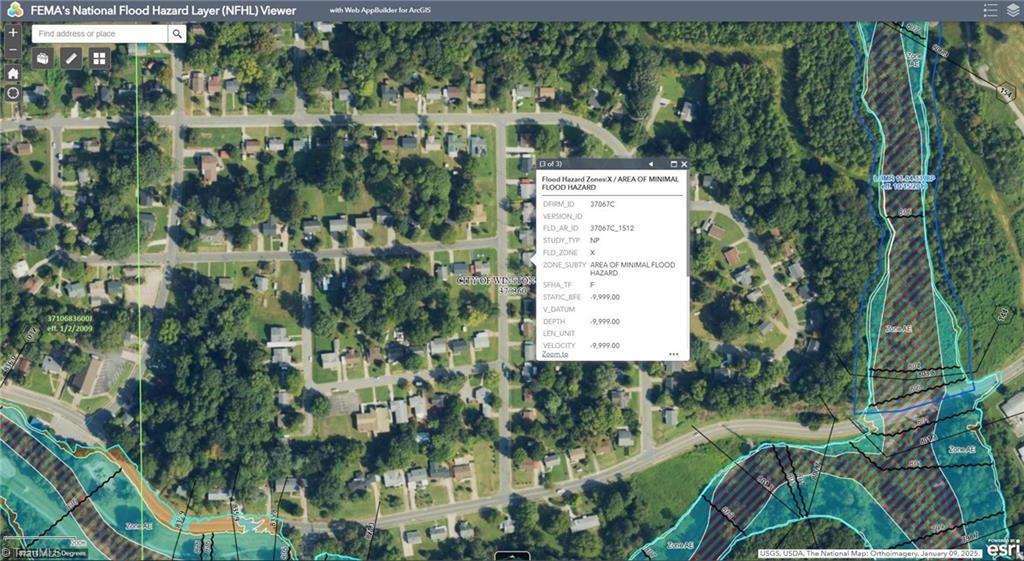
Task: Expand the bottom attribute table handle
Action: [x=512, y=556]
